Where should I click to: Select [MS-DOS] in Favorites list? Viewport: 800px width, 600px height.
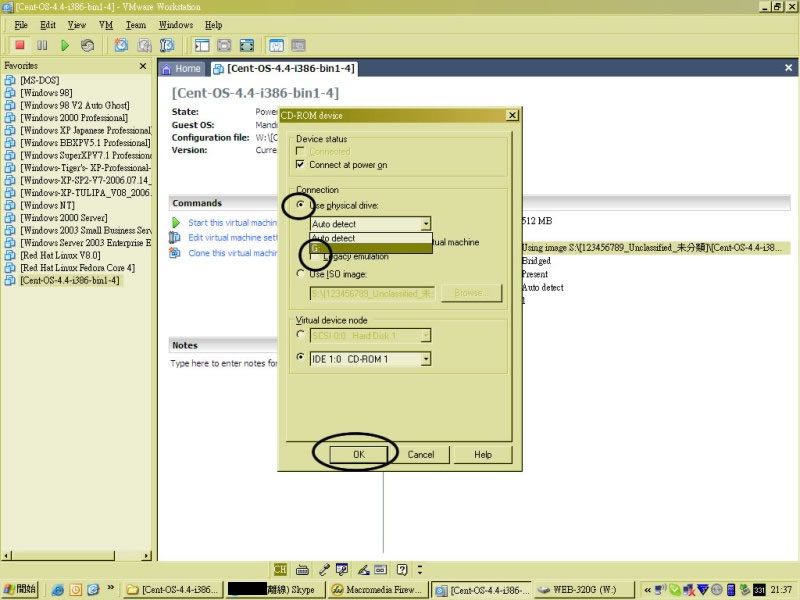click(39, 80)
